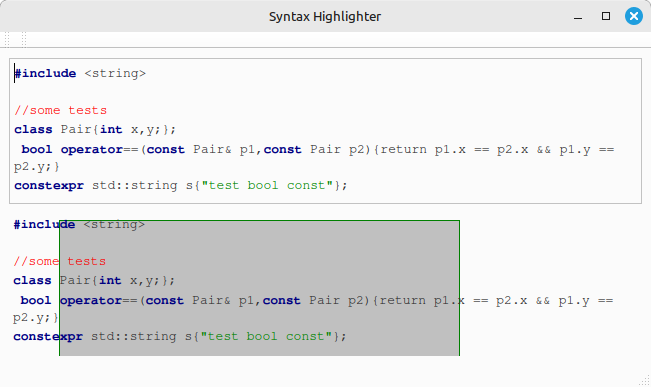Click "std::string" in the bordered editor
The image size is (651, 387).
pos(135,186)
